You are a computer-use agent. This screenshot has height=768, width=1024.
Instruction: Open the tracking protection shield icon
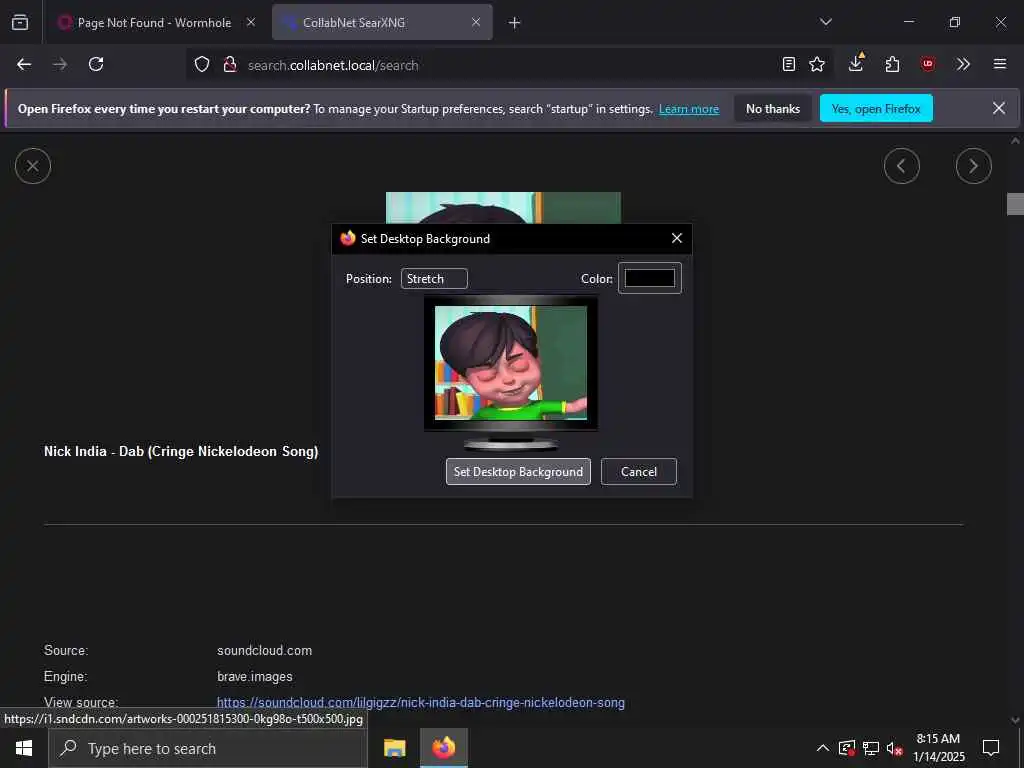tap(202, 65)
